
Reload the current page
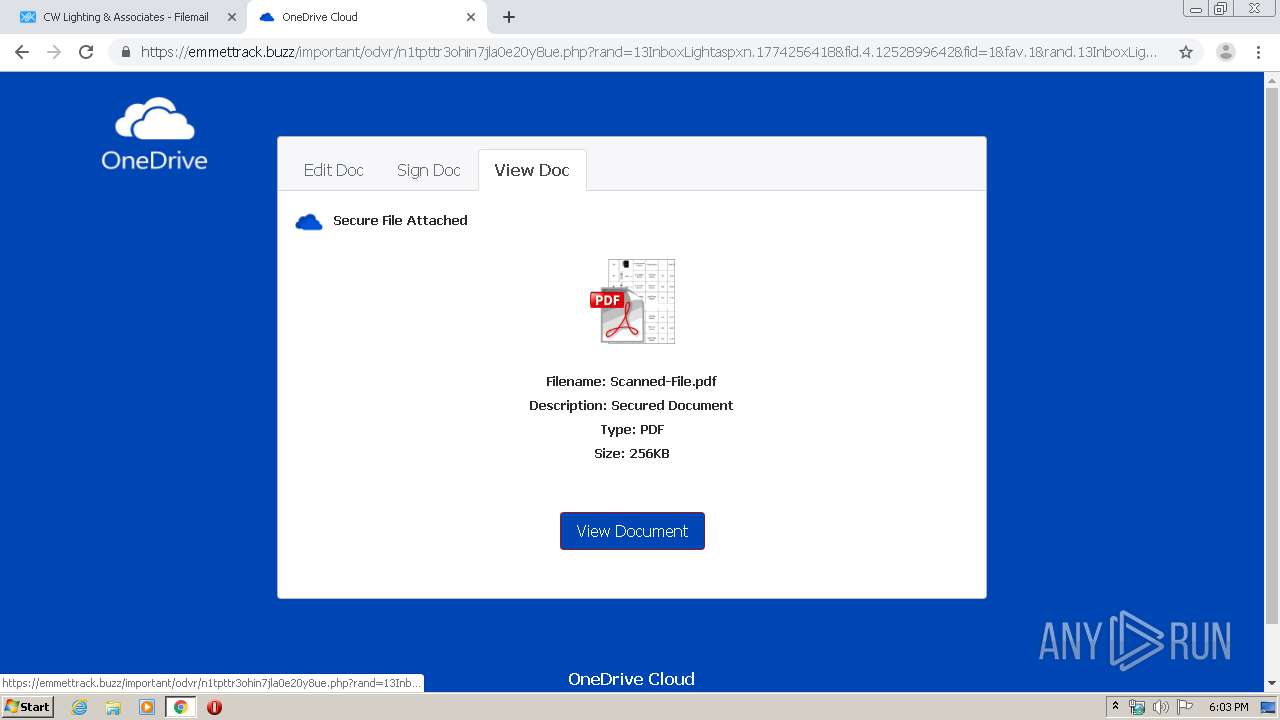(86, 52)
